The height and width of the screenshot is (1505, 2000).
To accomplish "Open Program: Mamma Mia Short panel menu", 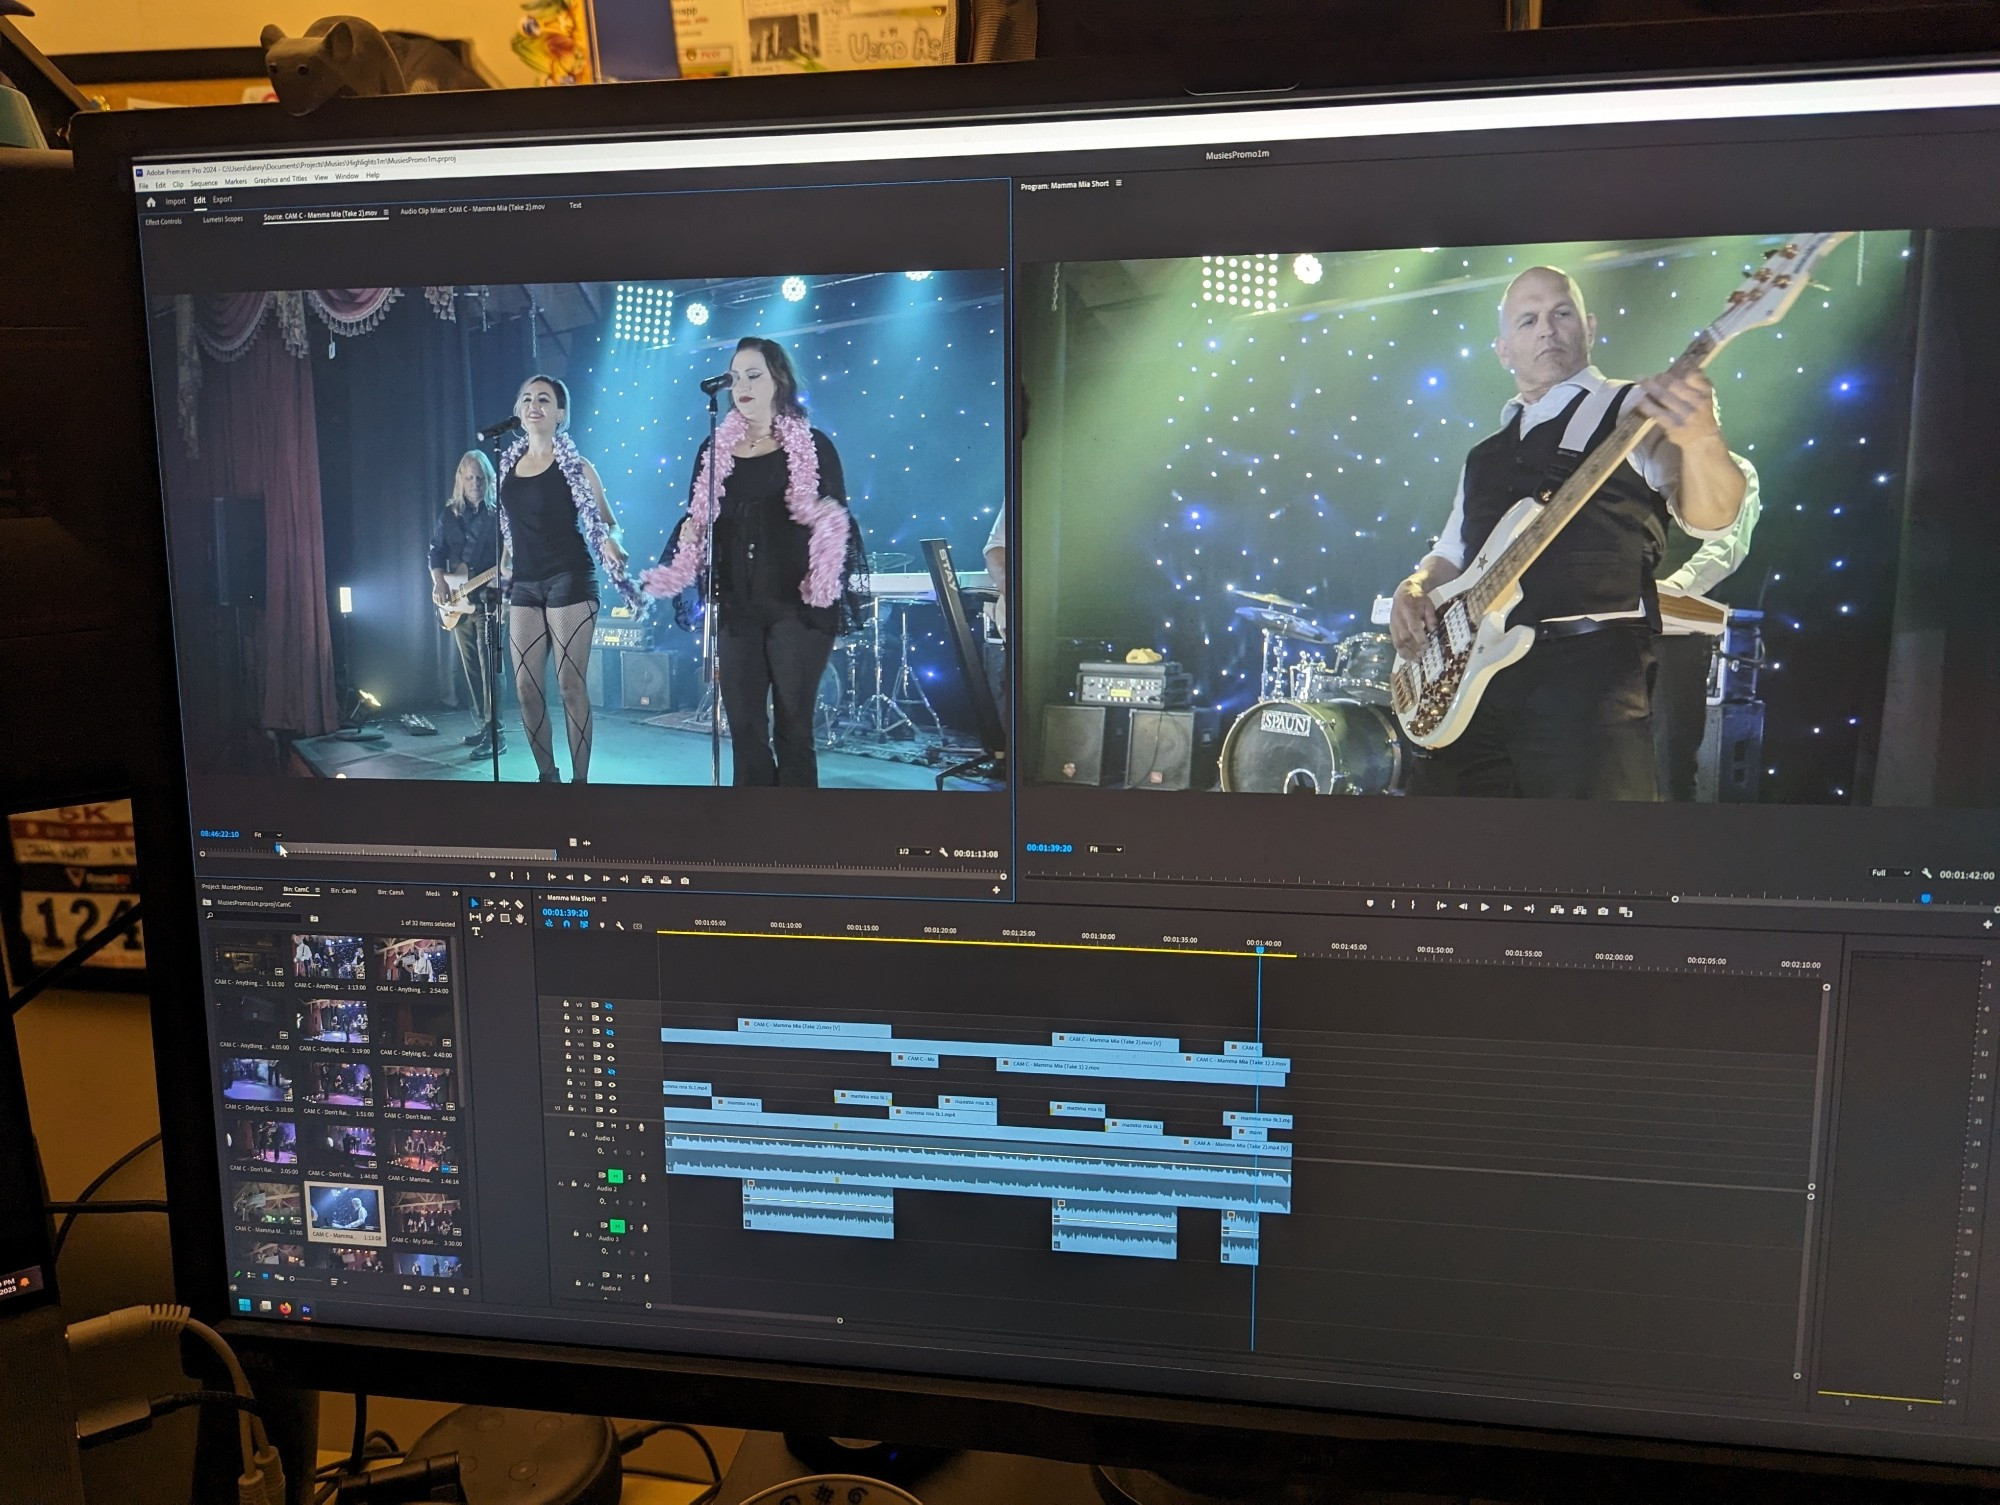I will tap(1119, 183).
